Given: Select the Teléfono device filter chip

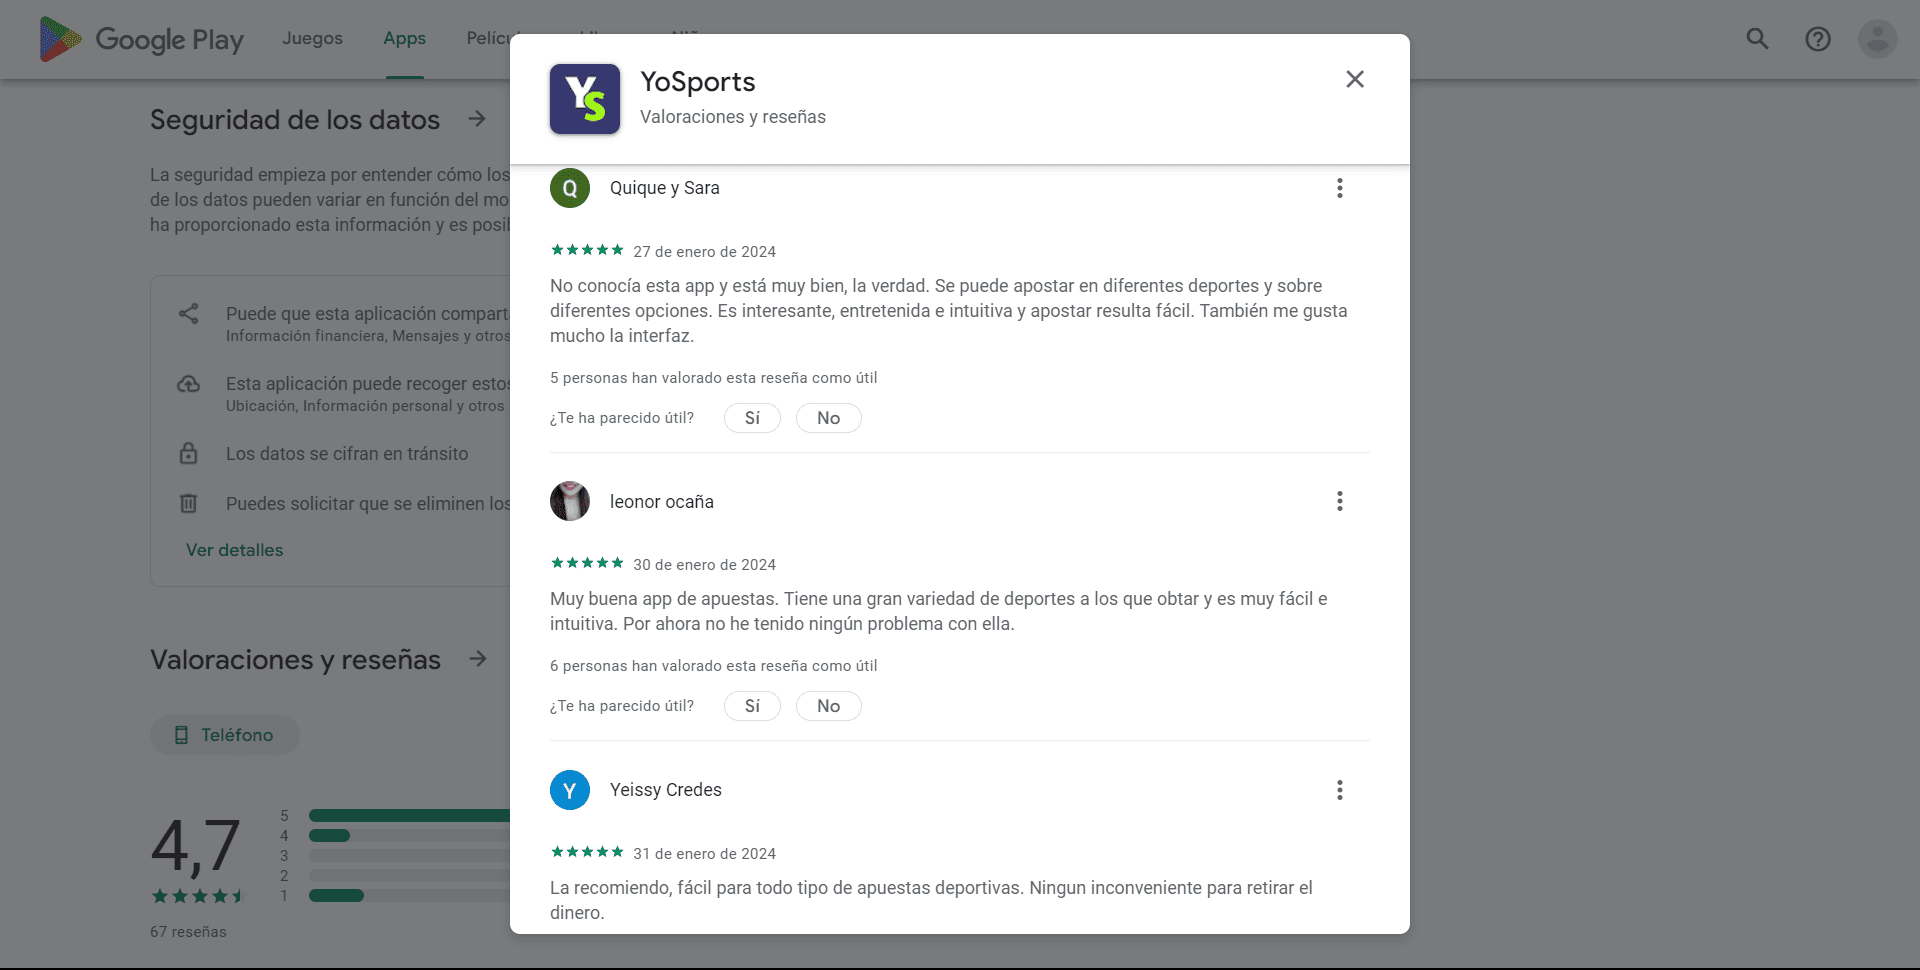Looking at the screenshot, I should tap(224, 735).
